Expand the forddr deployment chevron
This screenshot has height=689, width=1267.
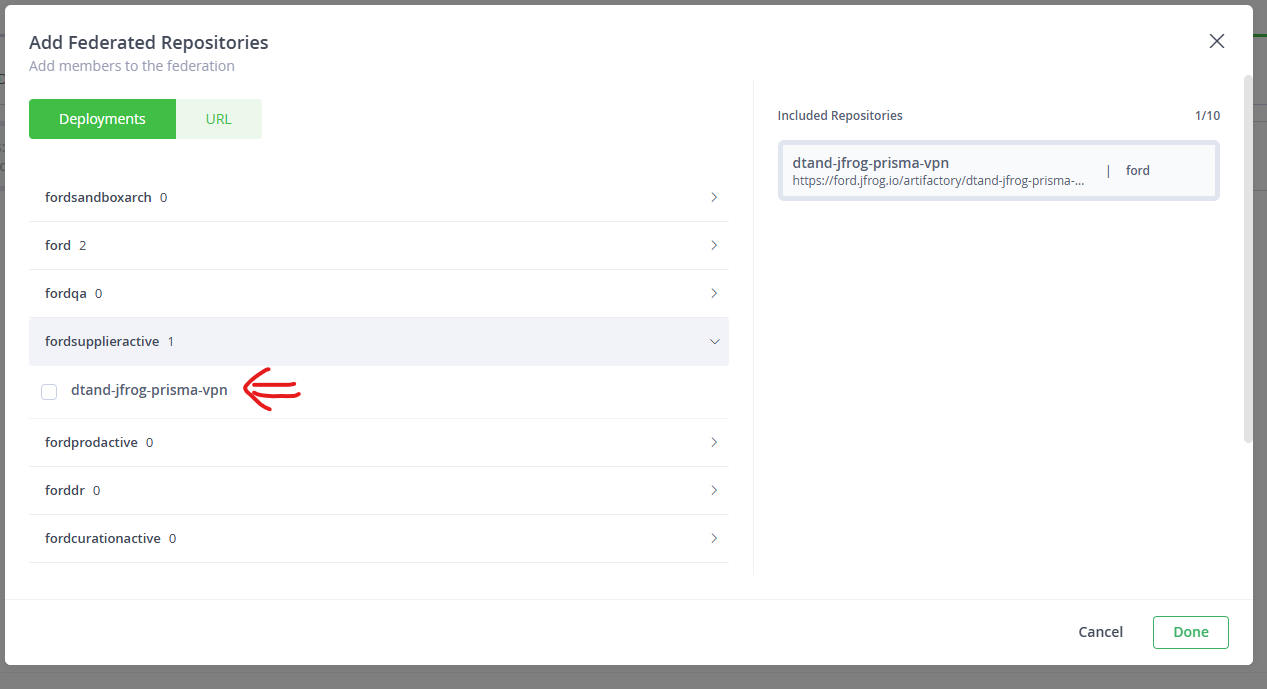coord(714,490)
